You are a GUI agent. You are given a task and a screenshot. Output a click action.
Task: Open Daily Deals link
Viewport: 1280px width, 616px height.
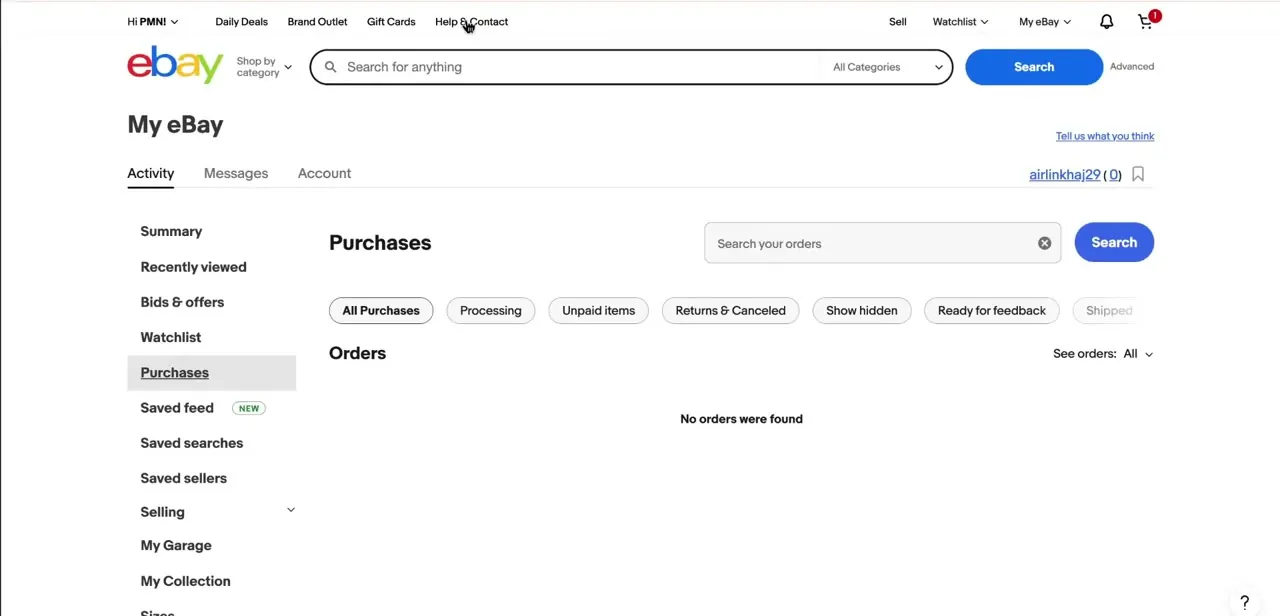point(241,21)
